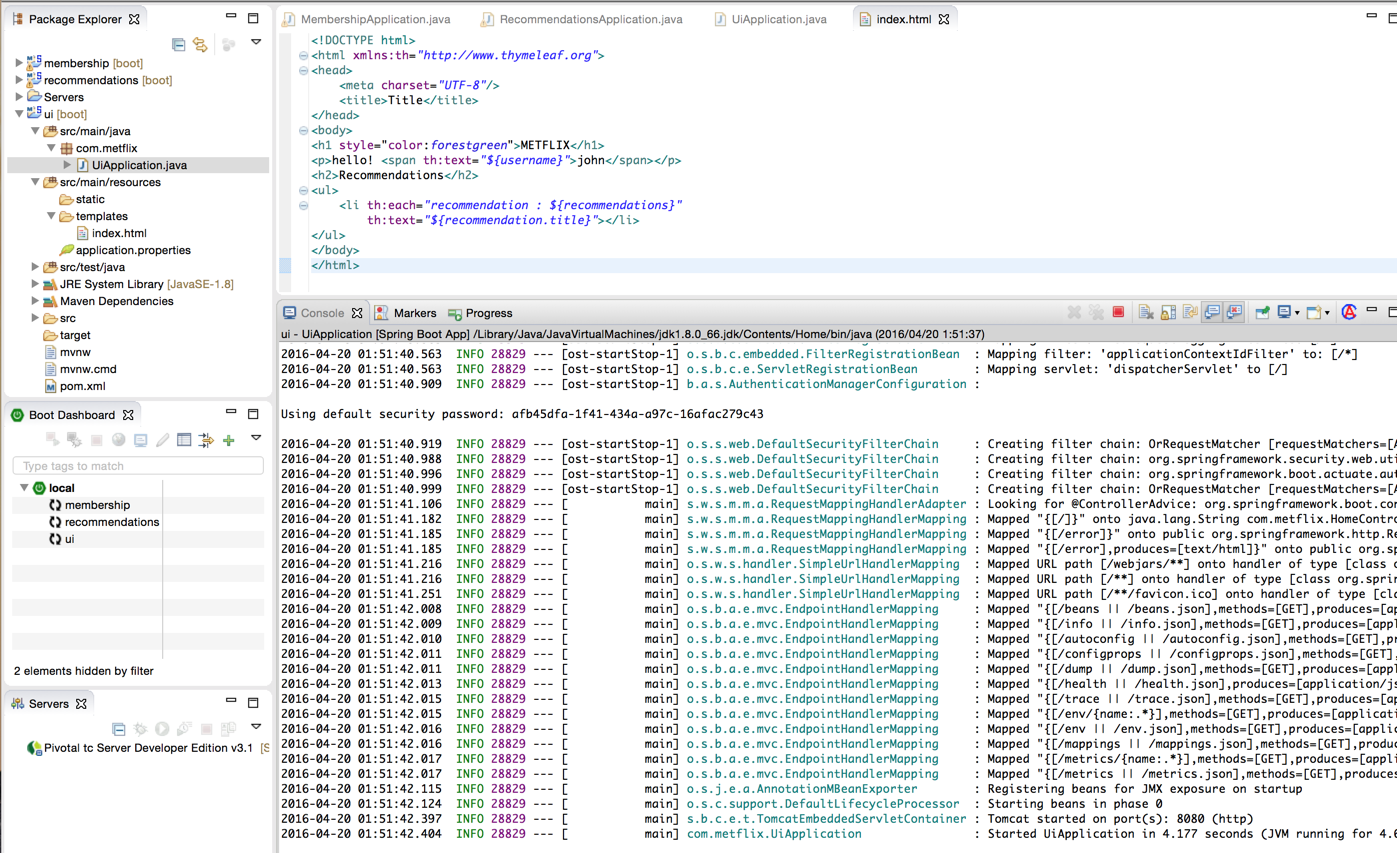
Task: Switch to RecommendationsApplication.java editor tab
Action: pos(591,19)
